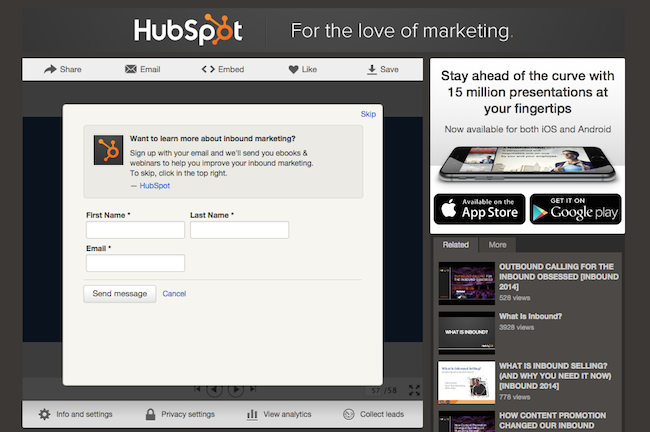Click the View analytics bar chart icon
The height and width of the screenshot is (432, 650).
tap(252, 414)
